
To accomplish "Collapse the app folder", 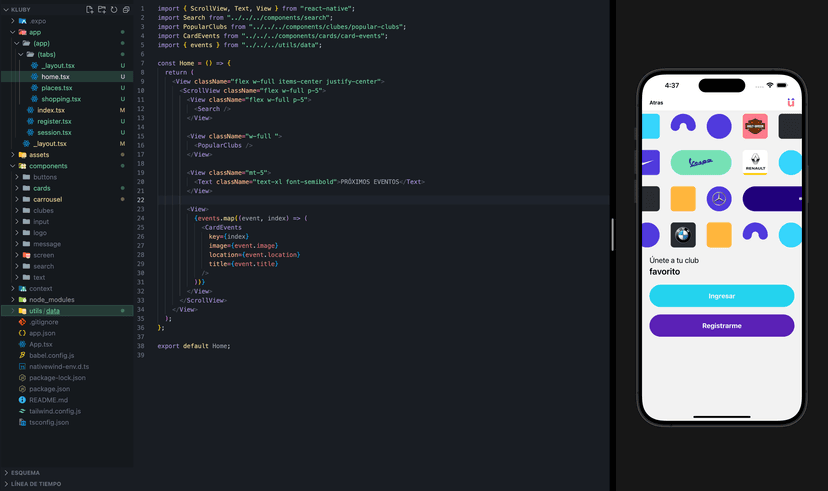I will pos(13,32).
